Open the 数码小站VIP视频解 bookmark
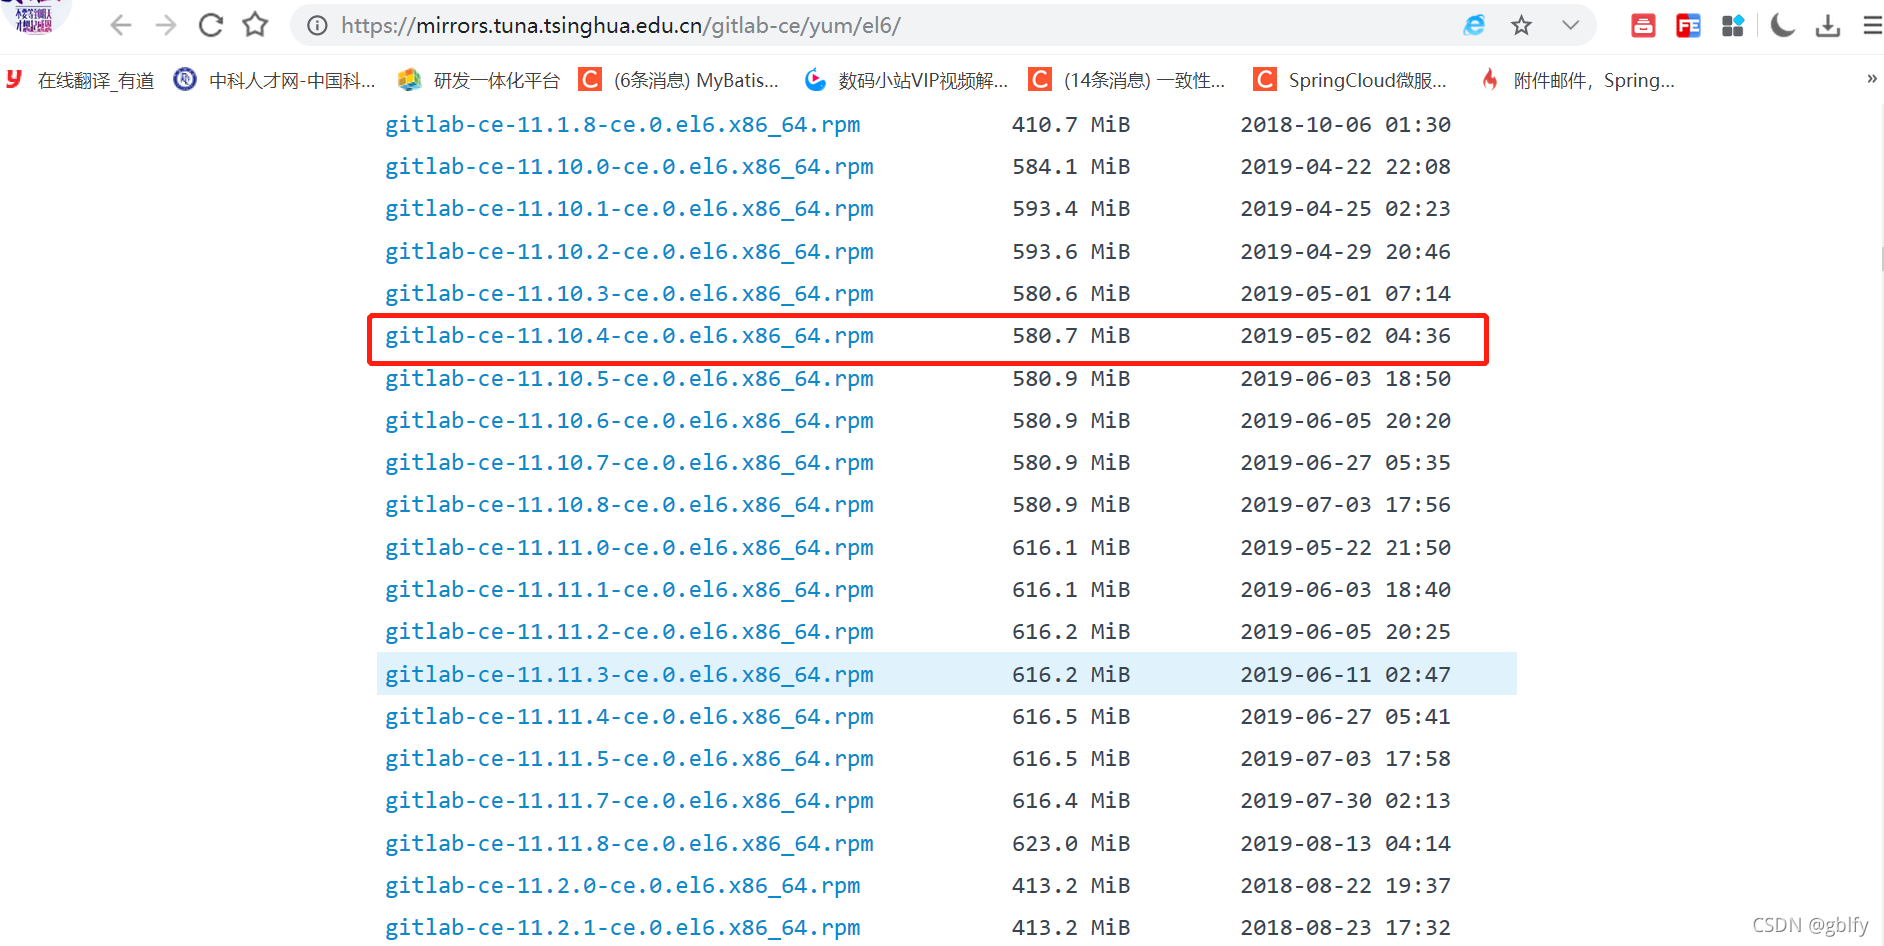Image resolution: width=1884 pixels, height=946 pixels. click(x=906, y=80)
